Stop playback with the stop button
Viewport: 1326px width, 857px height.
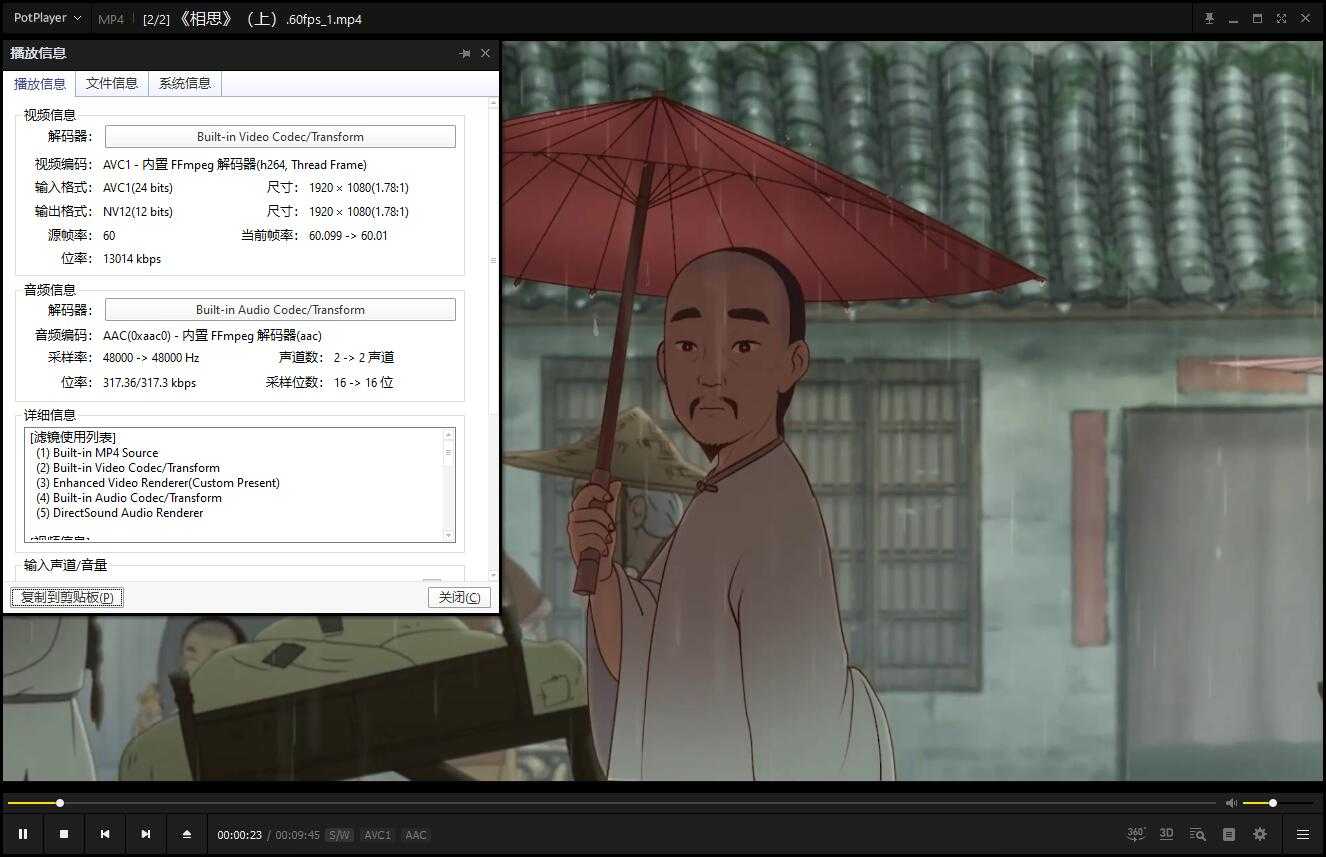click(x=64, y=834)
